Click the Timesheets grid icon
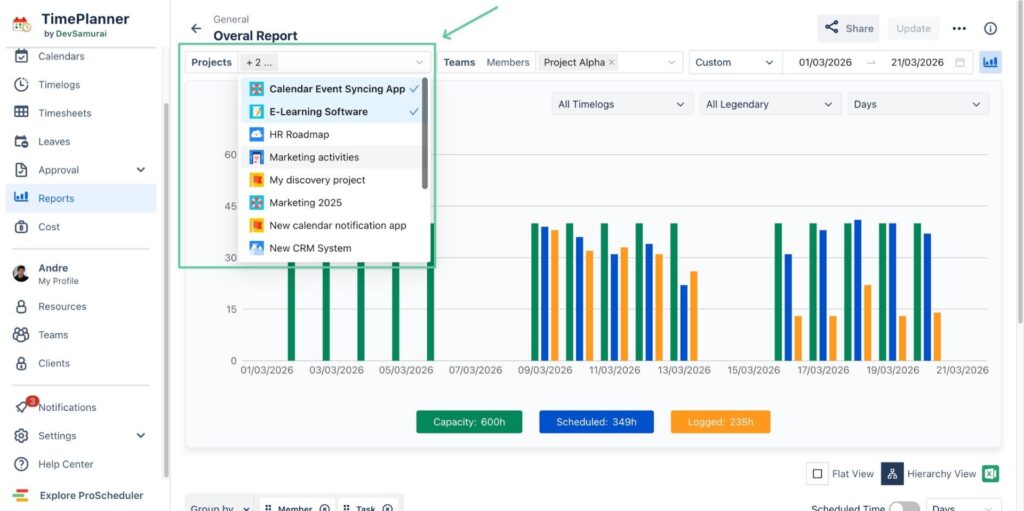The height and width of the screenshot is (511, 1024). click(21, 112)
